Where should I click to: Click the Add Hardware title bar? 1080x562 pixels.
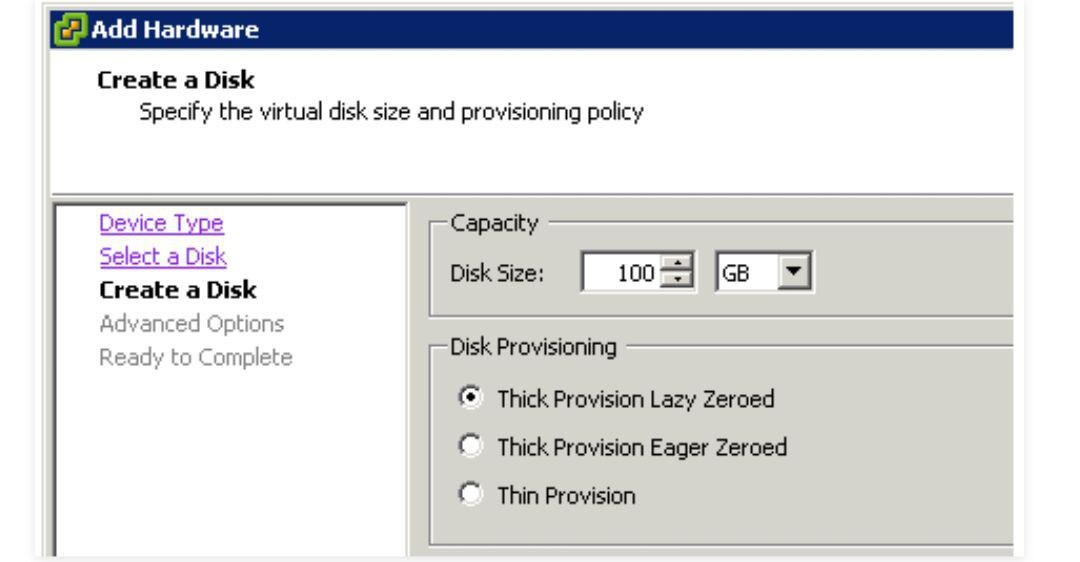531,30
